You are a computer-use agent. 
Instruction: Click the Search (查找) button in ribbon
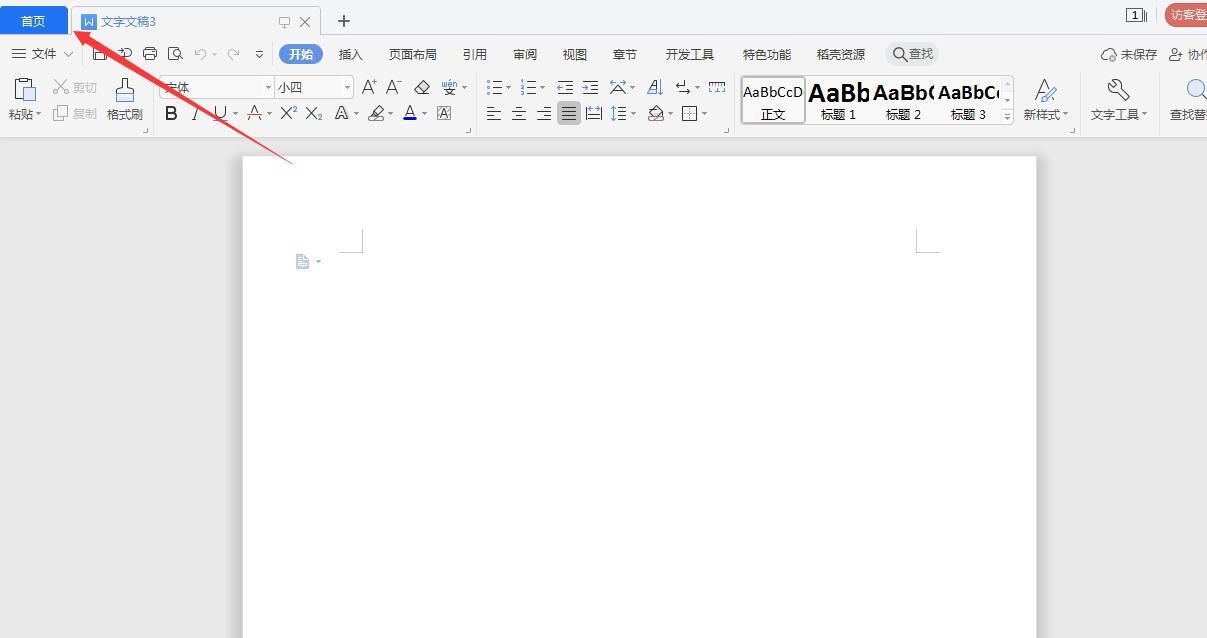click(x=912, y=54)
